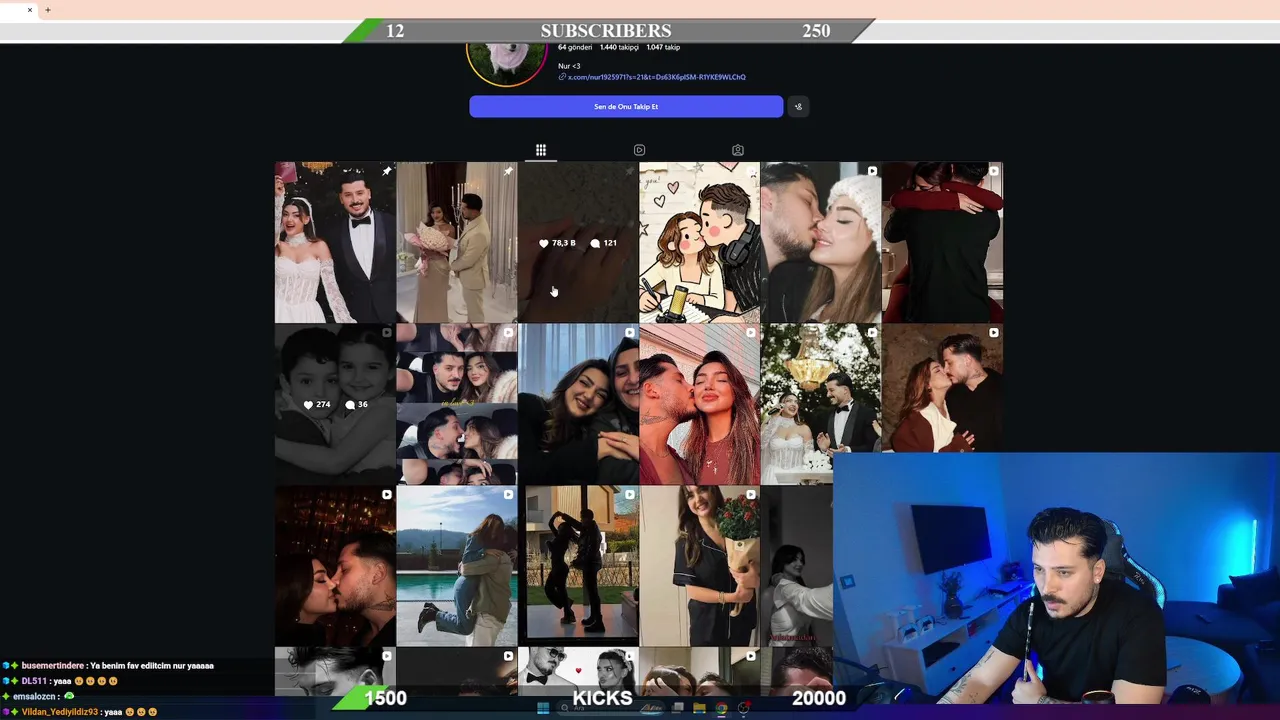Open the hovered post showing 78,3 B likes
The height and width of the screenshot is (720, 1280).
tap(578, 242)
